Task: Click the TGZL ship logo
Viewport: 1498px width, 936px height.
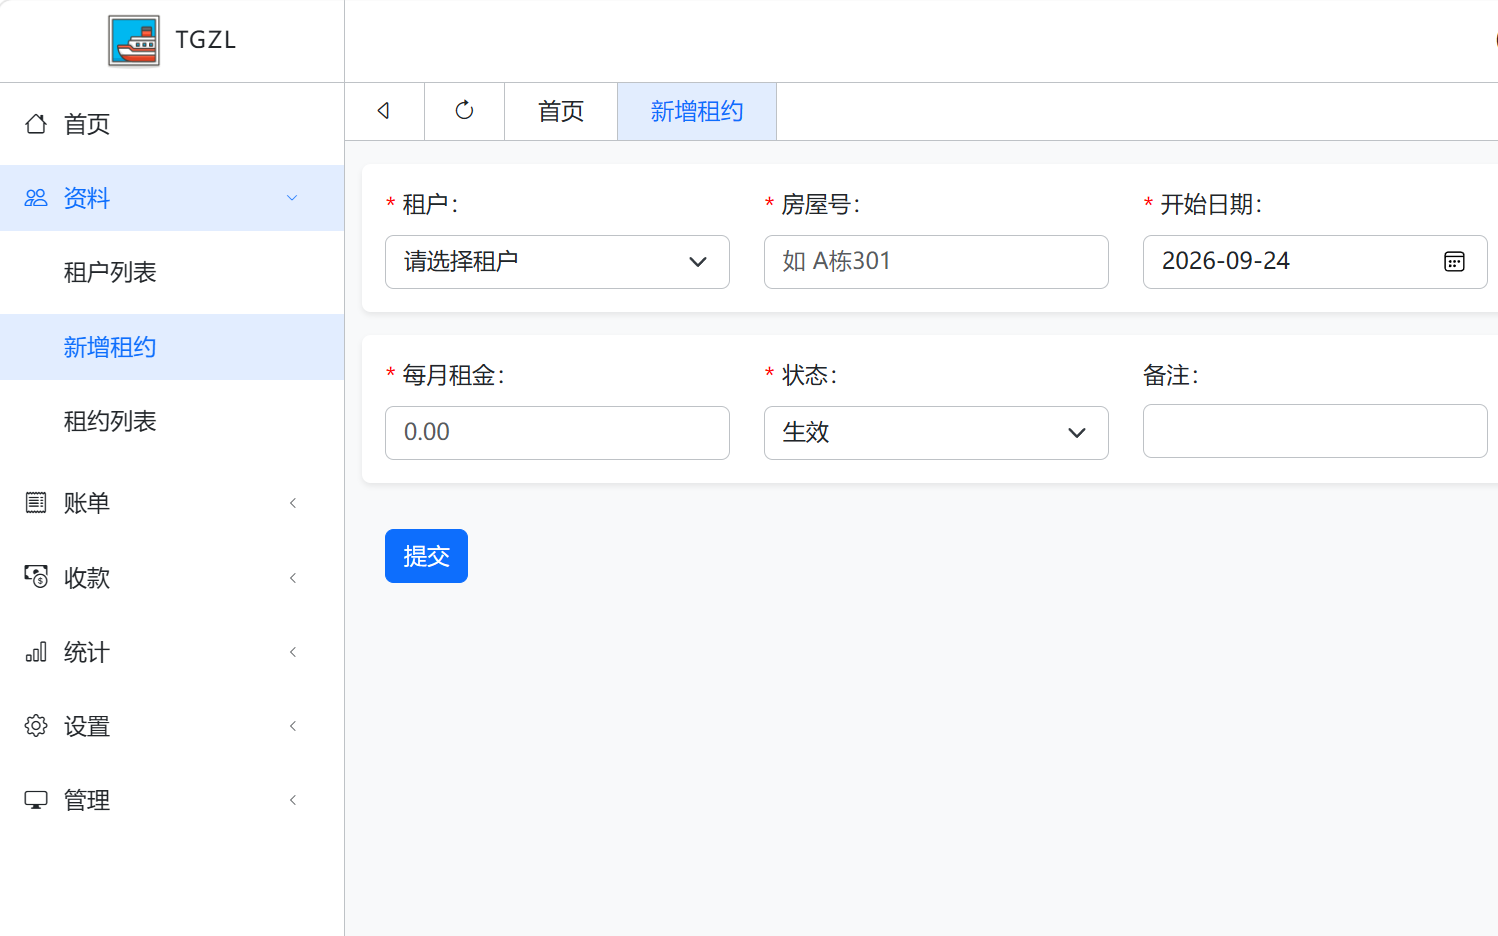Action: pyautogui.click(x=134, y=41)
